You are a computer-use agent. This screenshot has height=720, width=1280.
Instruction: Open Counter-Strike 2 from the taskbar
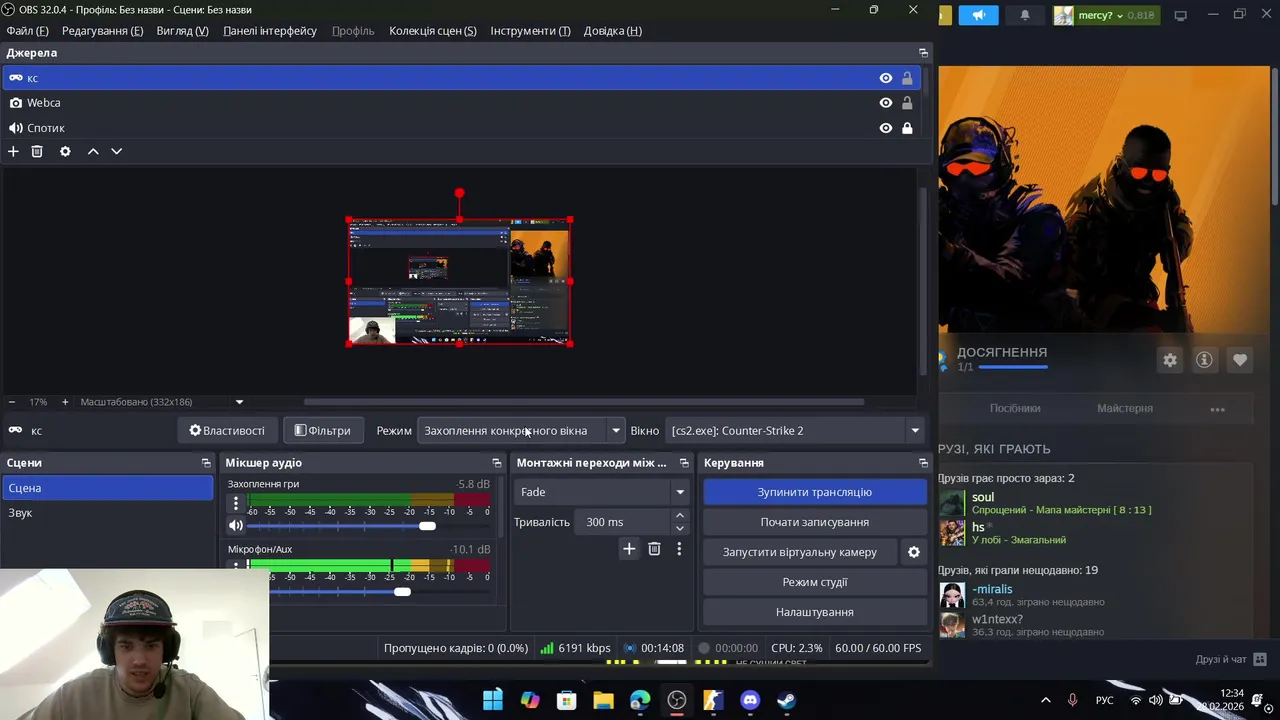pyautogui.click(x=713, y=700)
